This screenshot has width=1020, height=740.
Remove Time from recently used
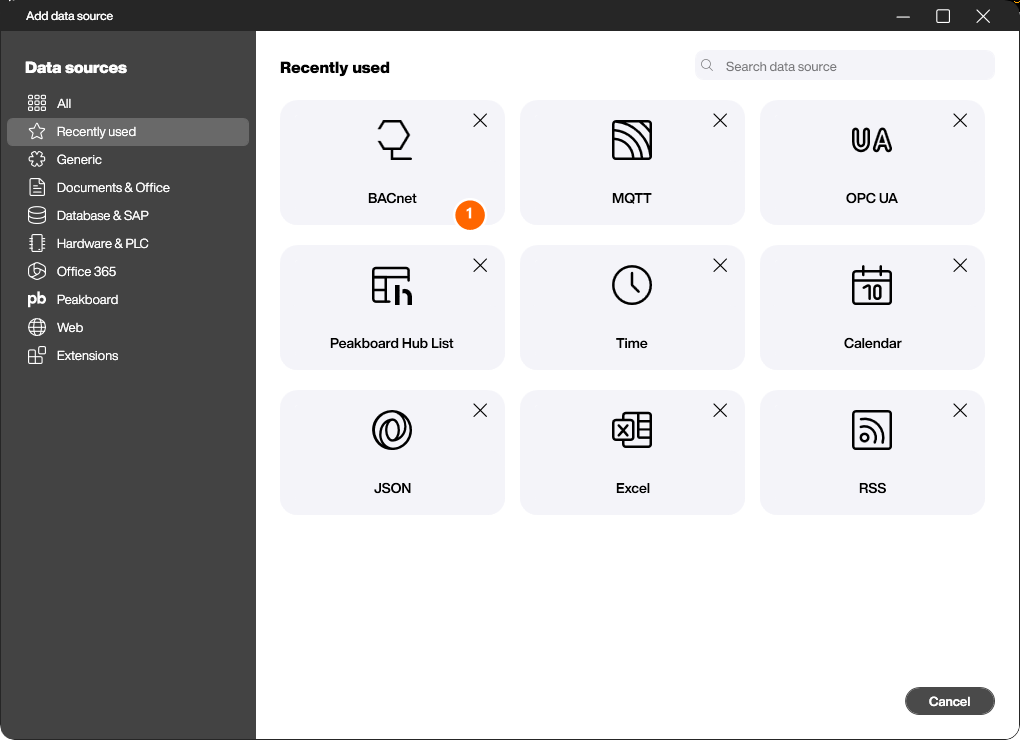[720, 265]
